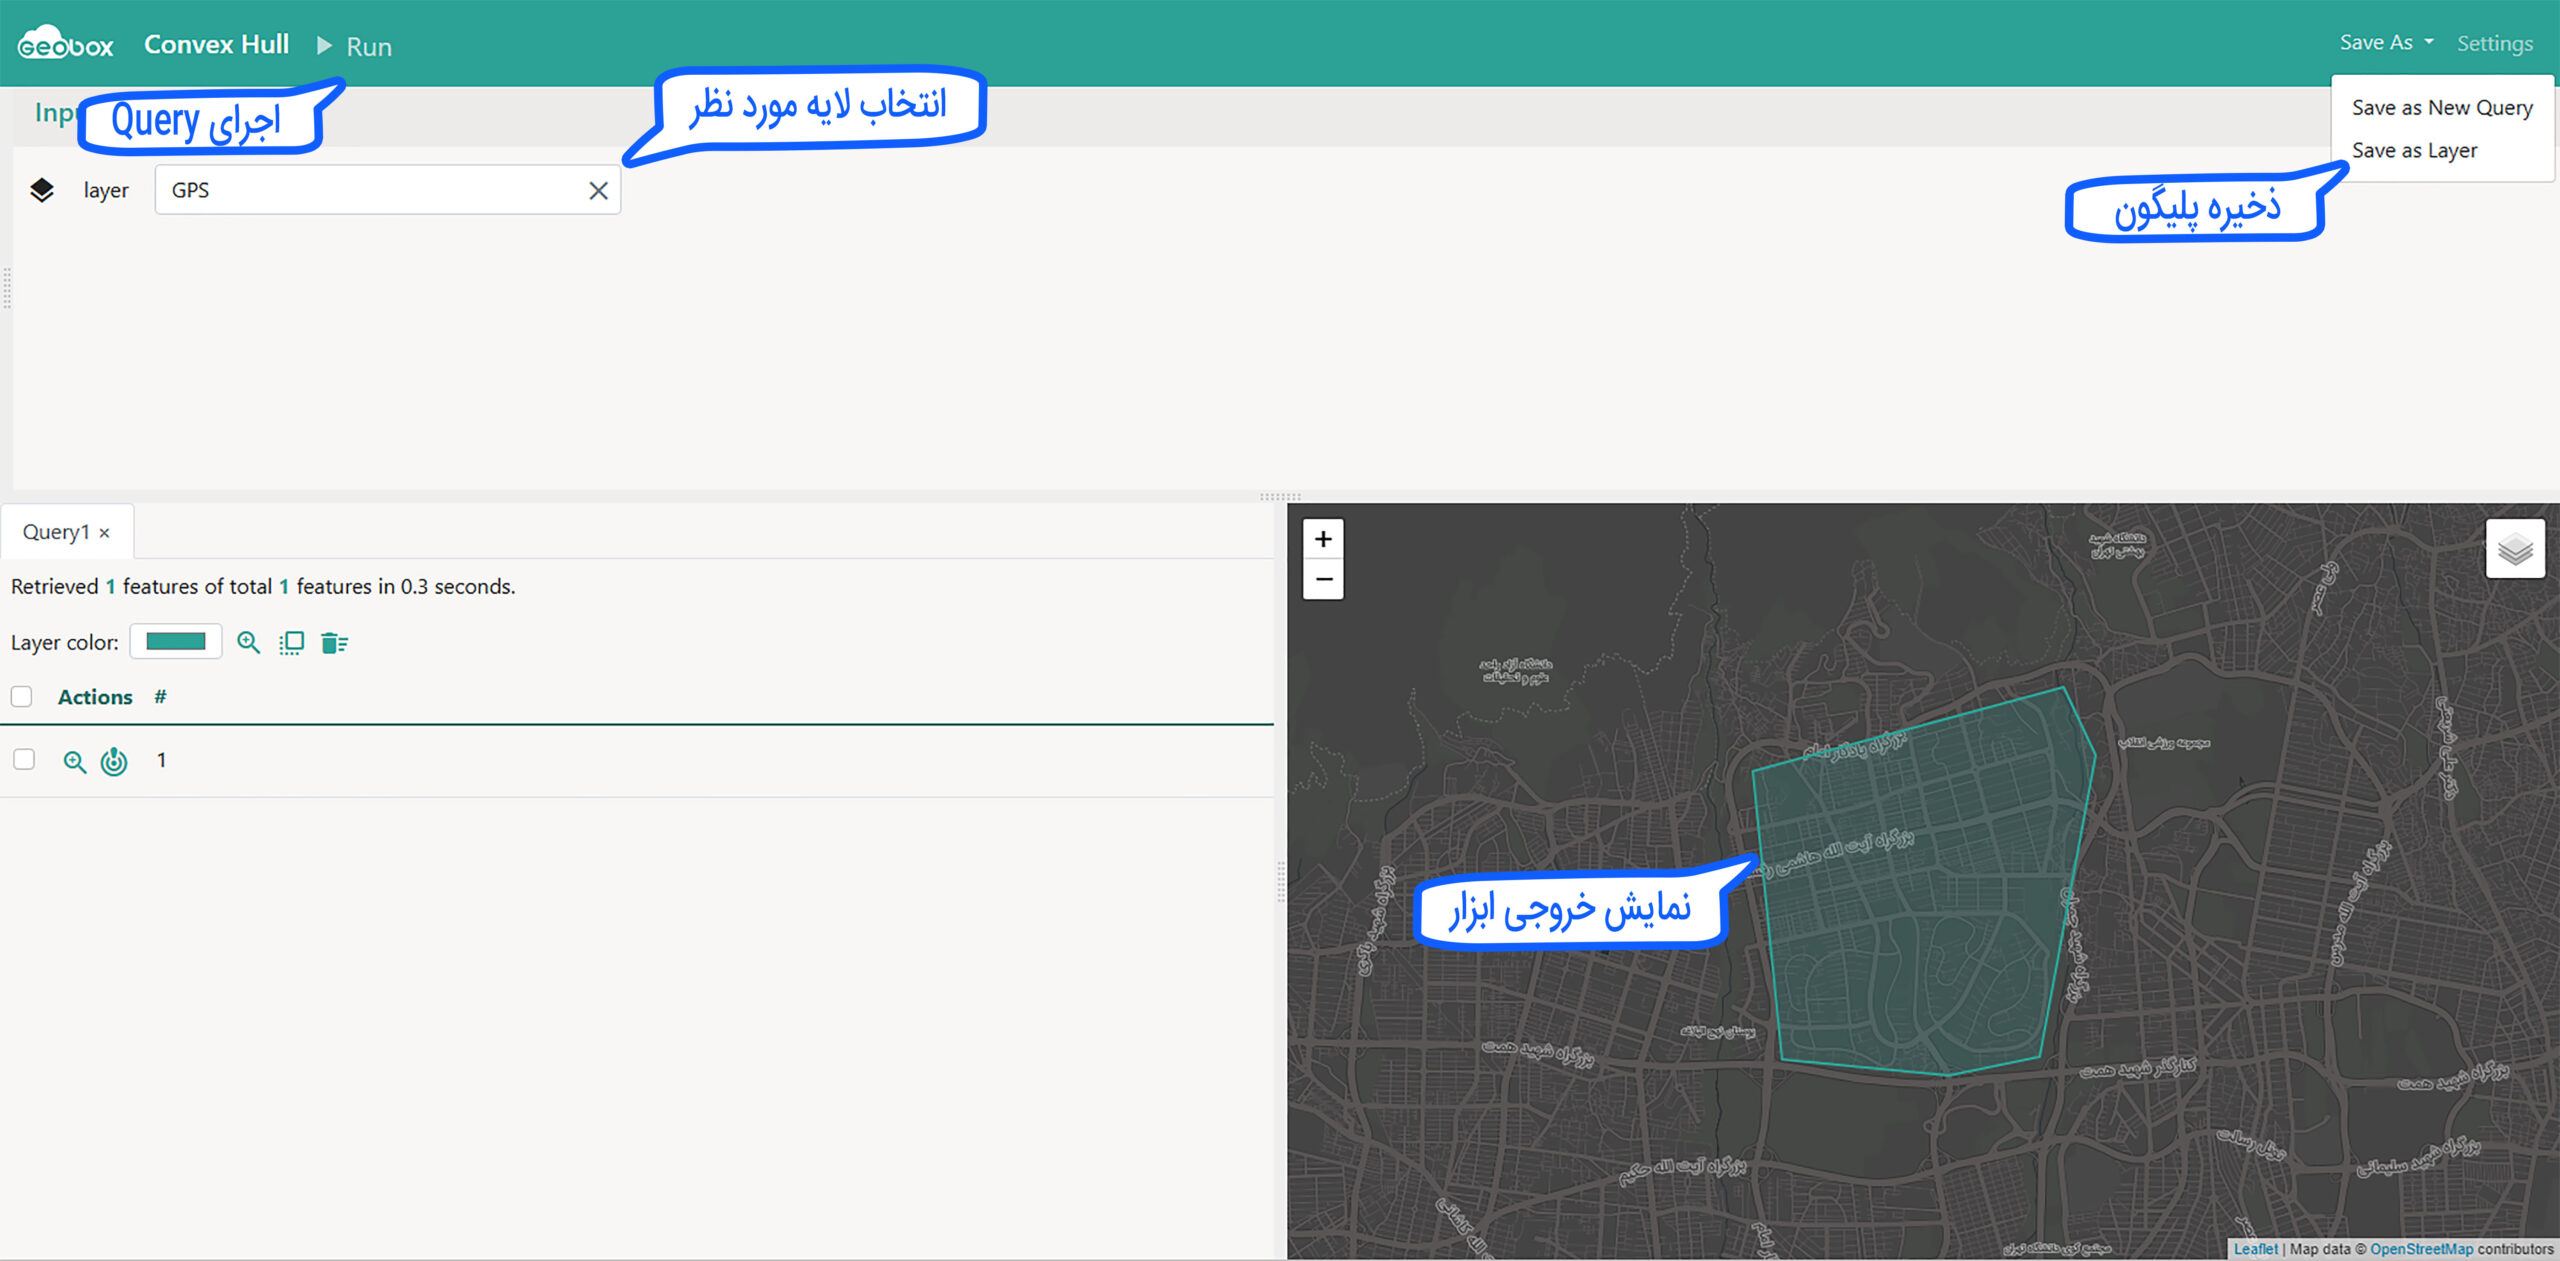This screenshot has height=1261, width=2560.
Task: Open the layer GPS combo box
Action: pos(370,191)
